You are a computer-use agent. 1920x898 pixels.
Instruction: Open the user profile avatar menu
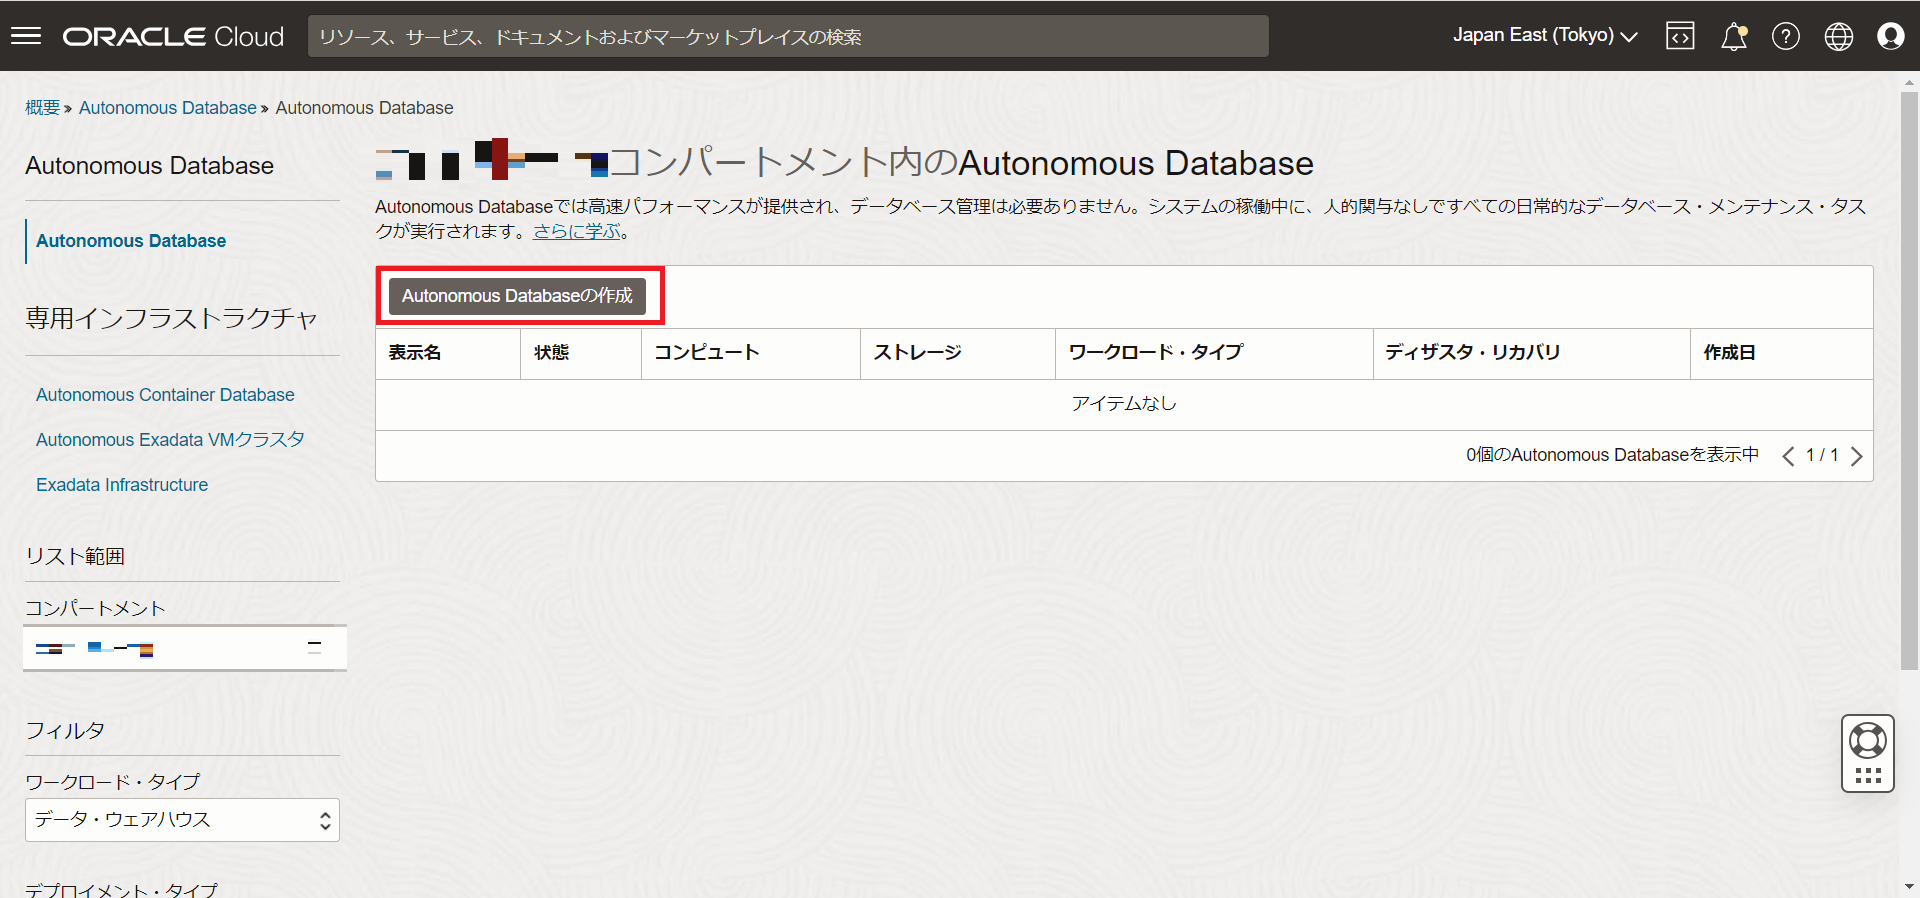(1890, 36)
